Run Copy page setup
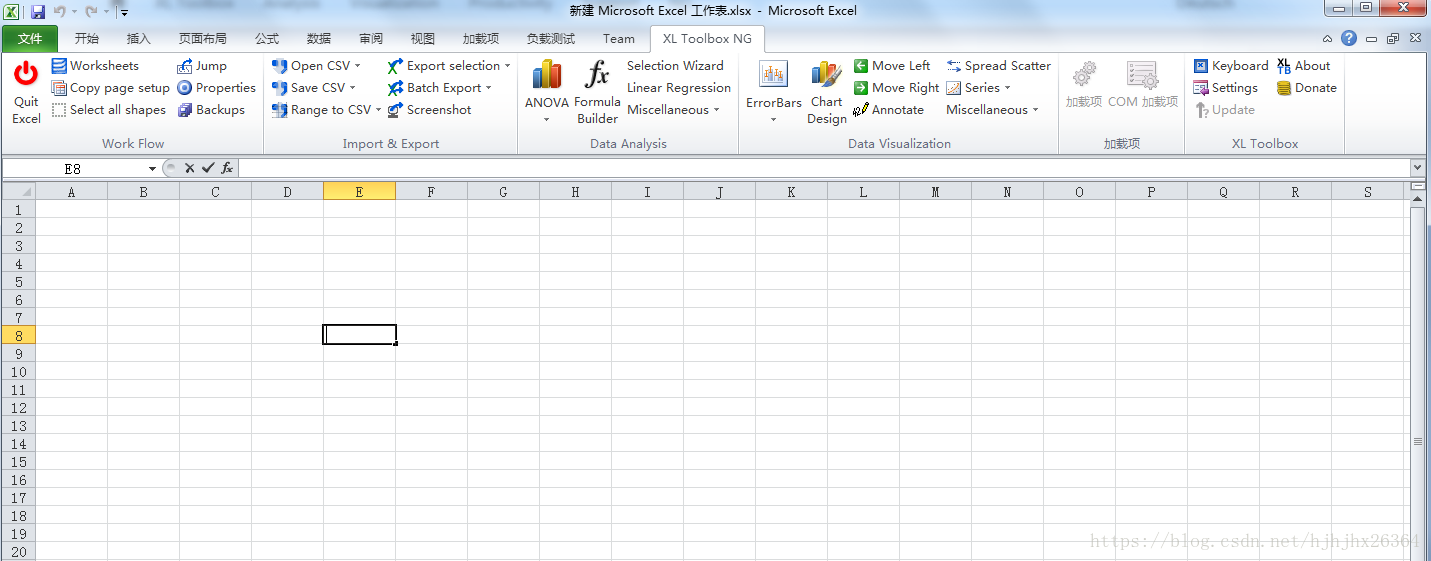 (x=110, y=87)
